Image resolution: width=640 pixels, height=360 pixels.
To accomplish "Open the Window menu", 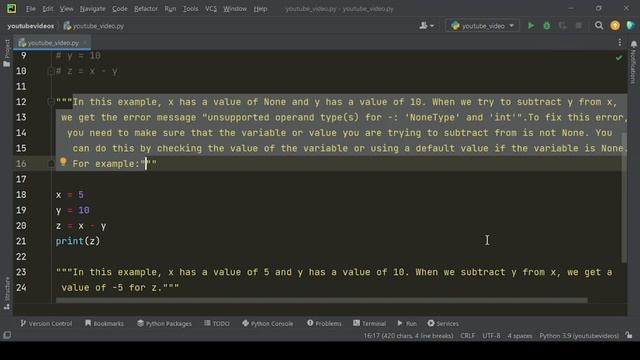I will tap(235, 9).
